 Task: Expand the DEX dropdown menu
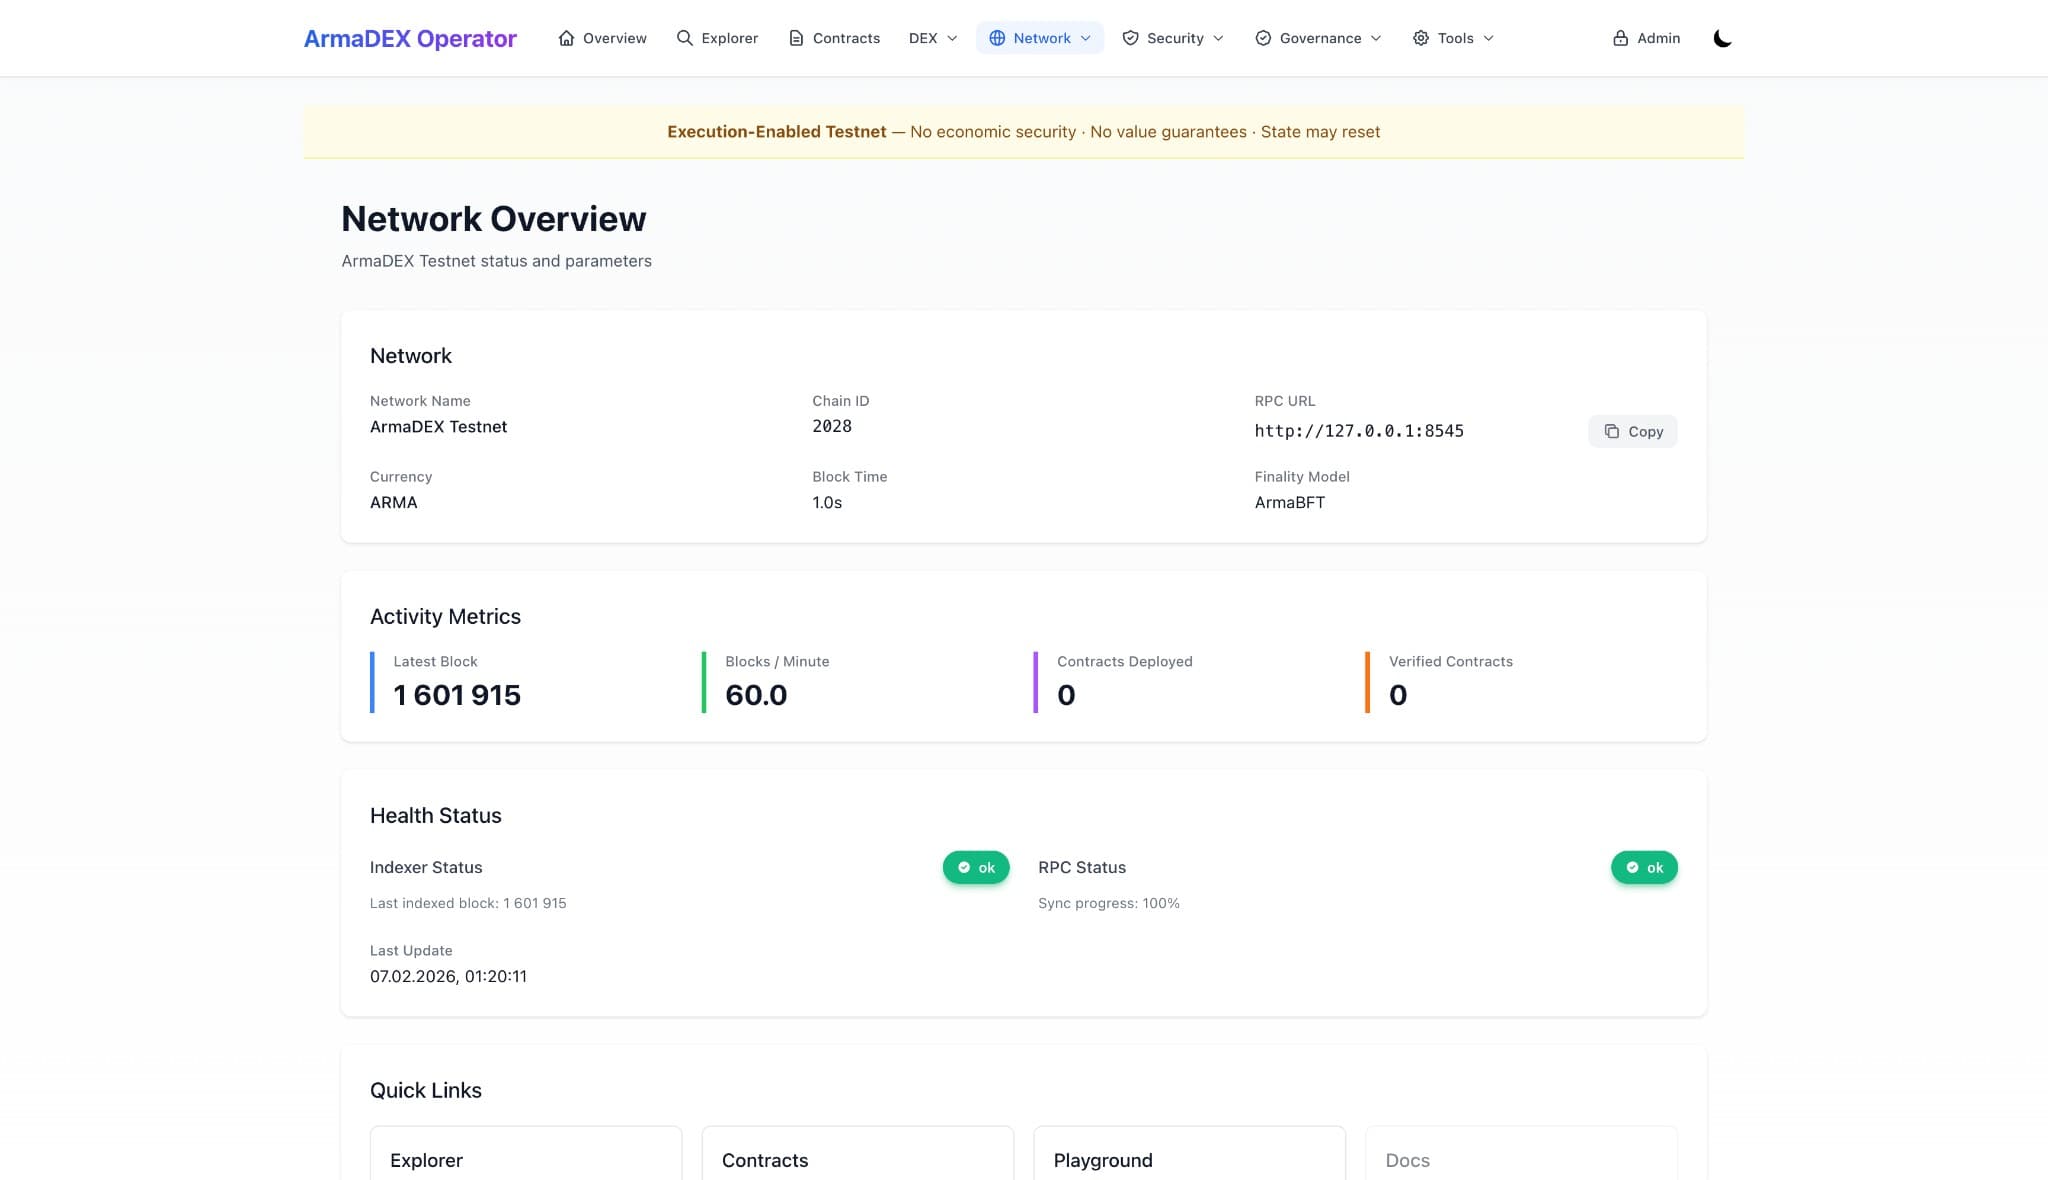click(931, 38)
